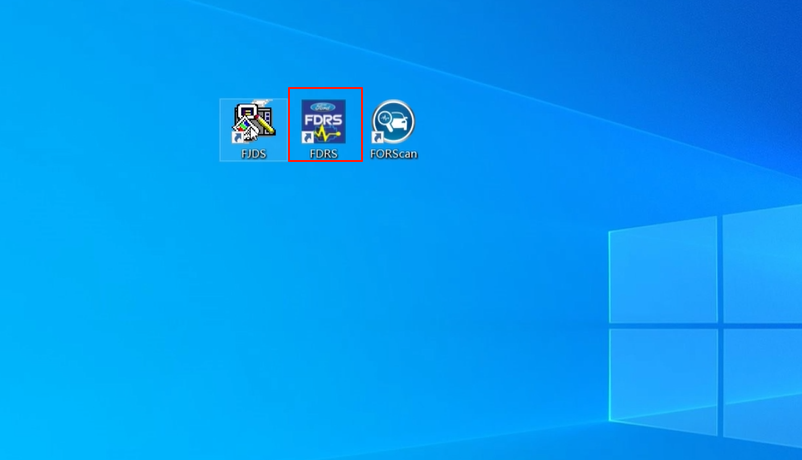The image size is (802, 460).
Task: Click the "FDRS" text label
Action: (324, 154)
